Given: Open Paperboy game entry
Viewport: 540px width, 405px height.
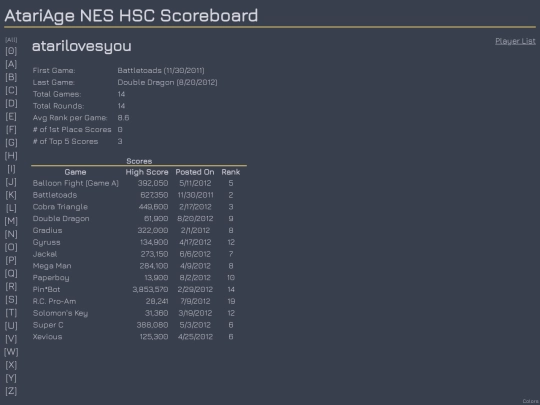Looking at the screenshot, I should [x=51, y=278].
